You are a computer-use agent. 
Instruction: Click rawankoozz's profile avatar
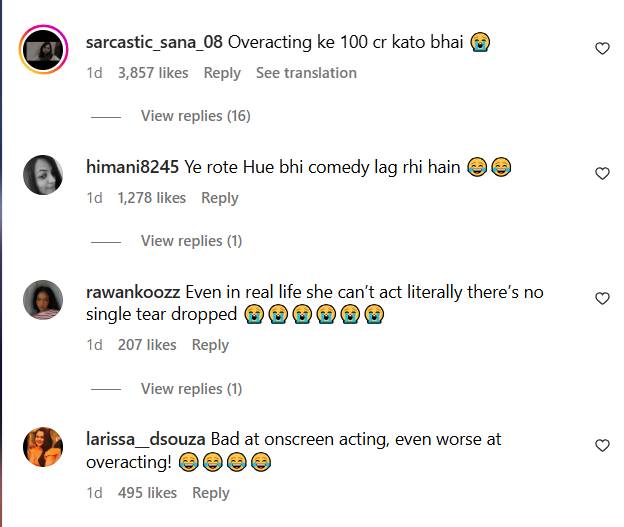(x=44, y=300)
